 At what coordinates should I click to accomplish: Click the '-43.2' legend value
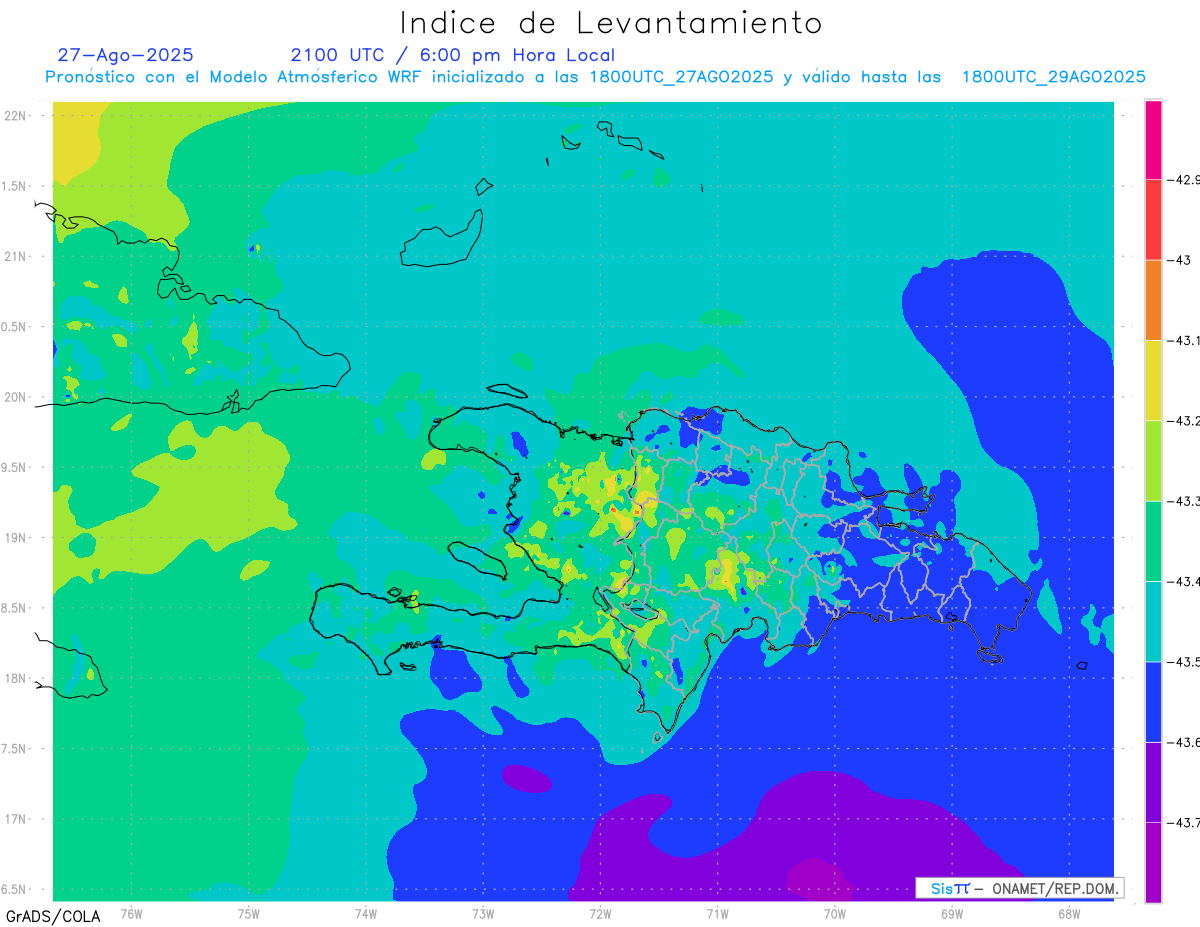coord(1183,421)
